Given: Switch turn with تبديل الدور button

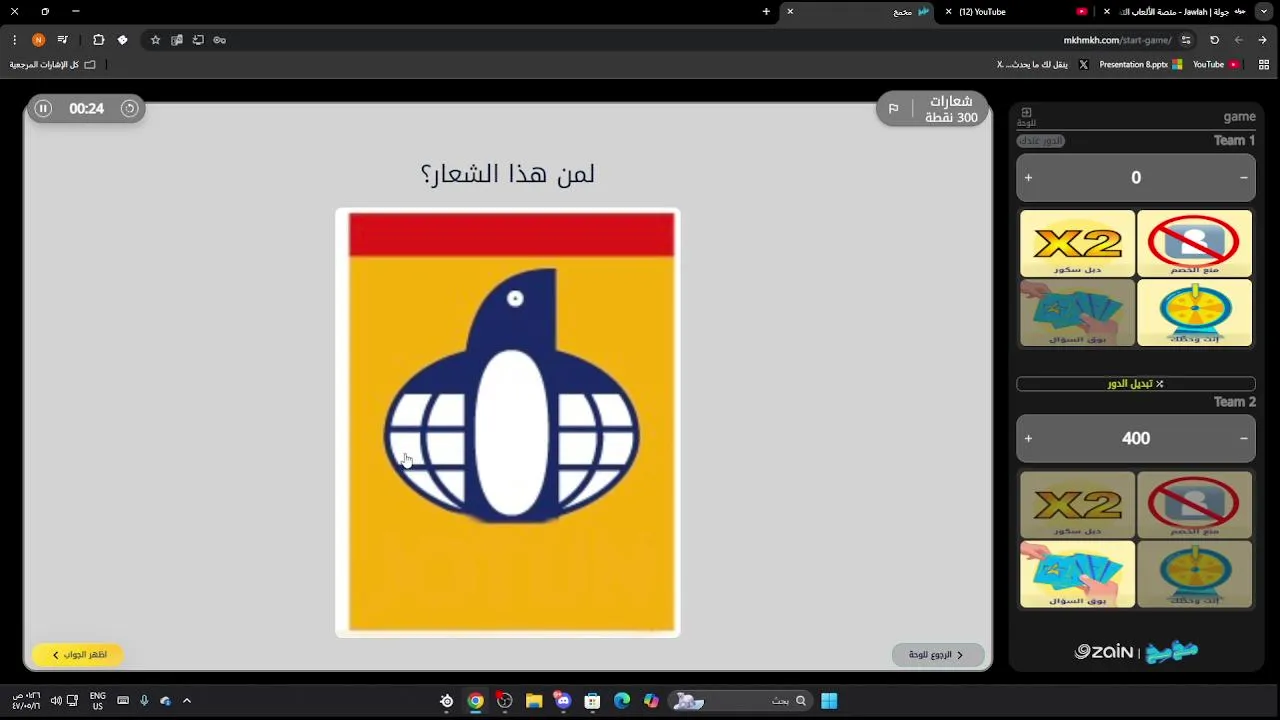Looking at the screenshot, I should [1136, 384].
